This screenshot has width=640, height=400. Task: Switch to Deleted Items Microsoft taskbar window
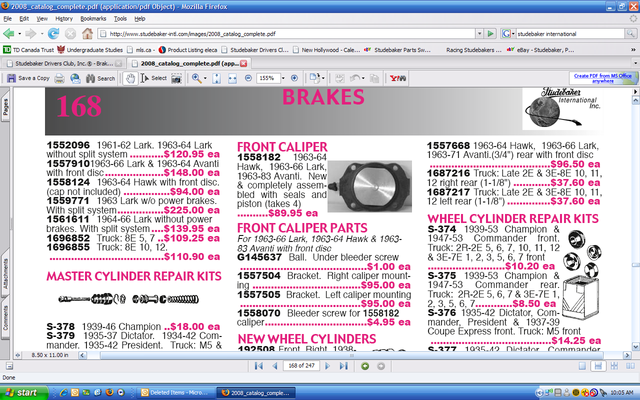point(175,393)
